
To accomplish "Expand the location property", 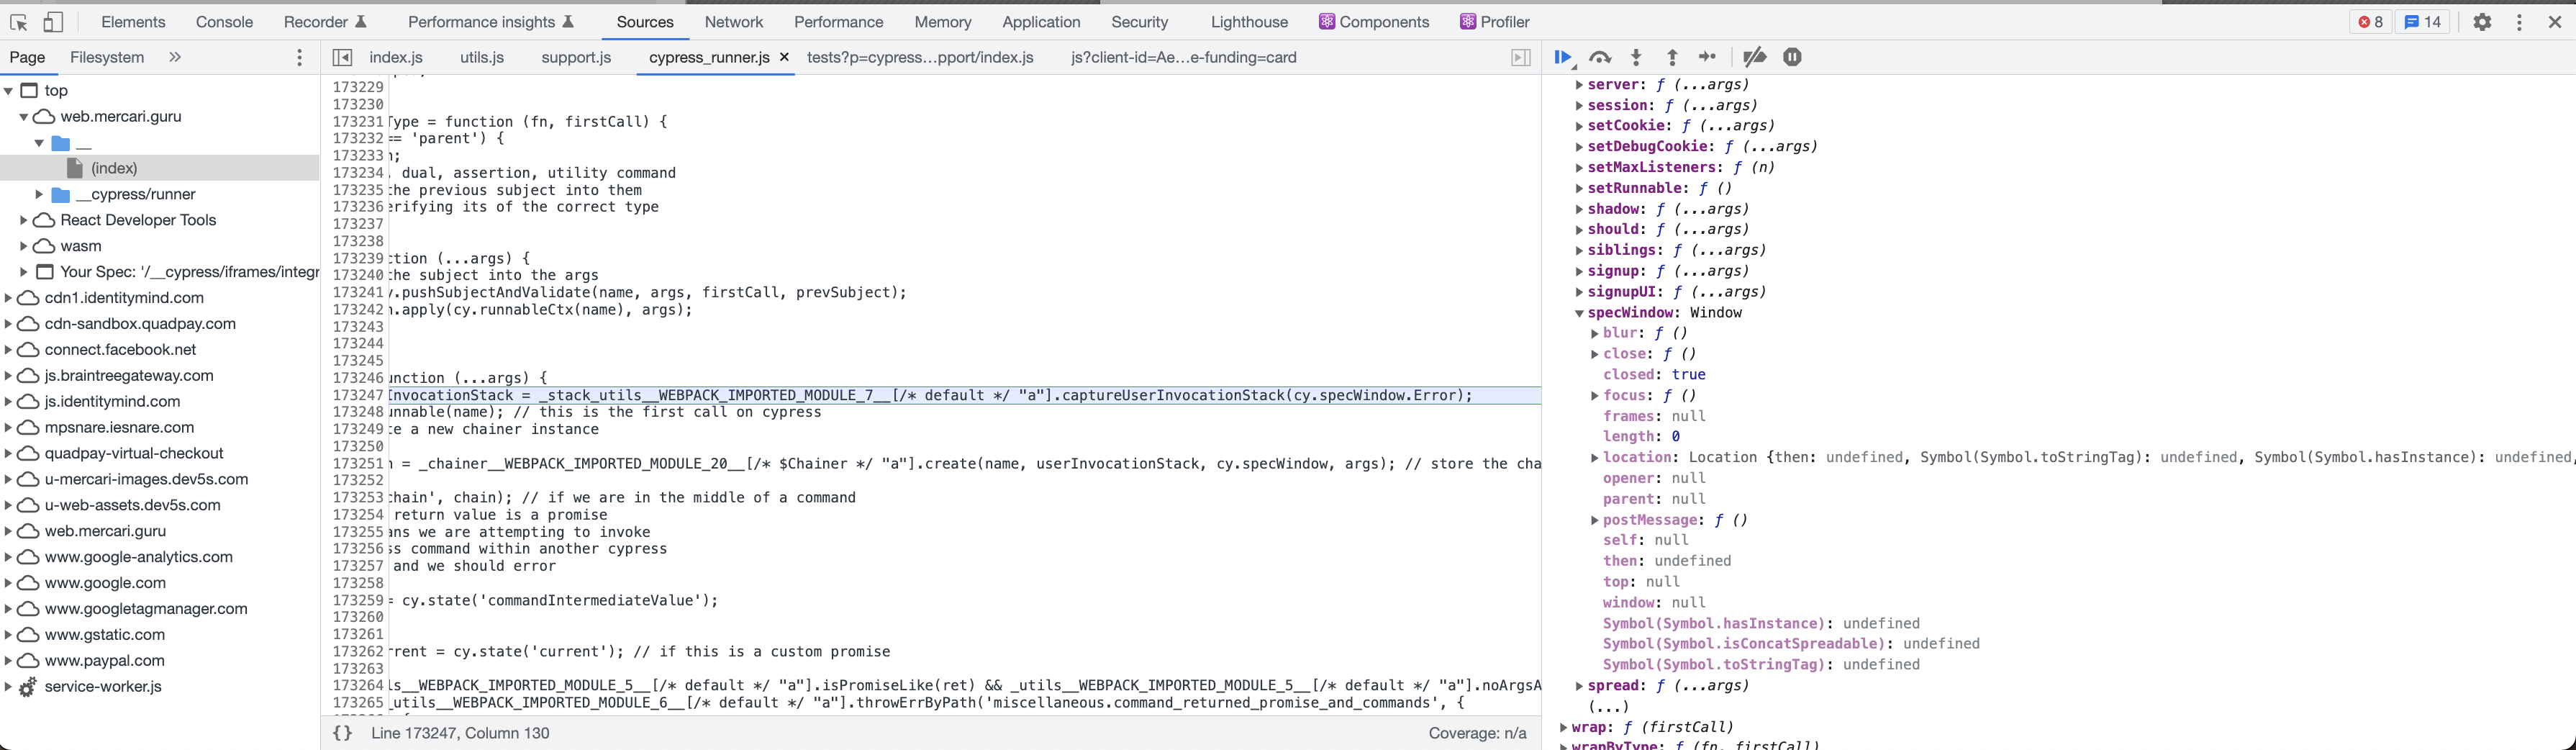I will click(x=1594, y=457).
